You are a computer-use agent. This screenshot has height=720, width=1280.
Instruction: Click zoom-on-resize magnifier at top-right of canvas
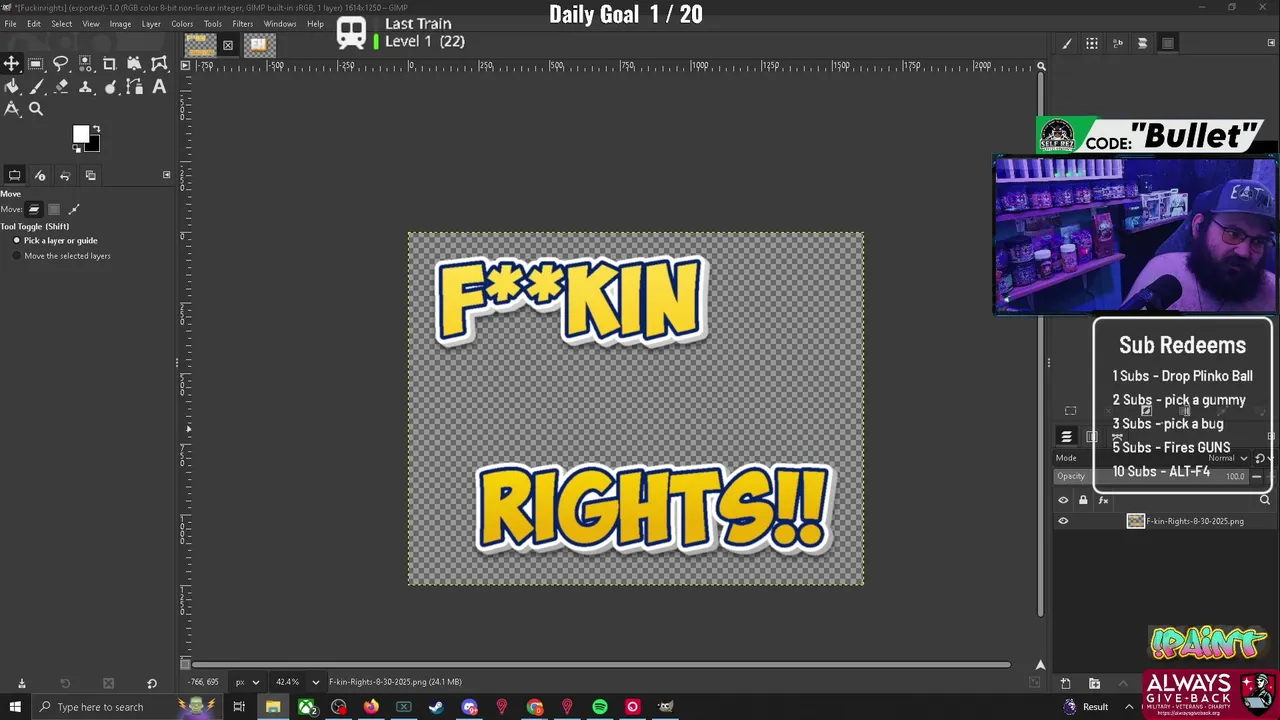[1041, 66]
